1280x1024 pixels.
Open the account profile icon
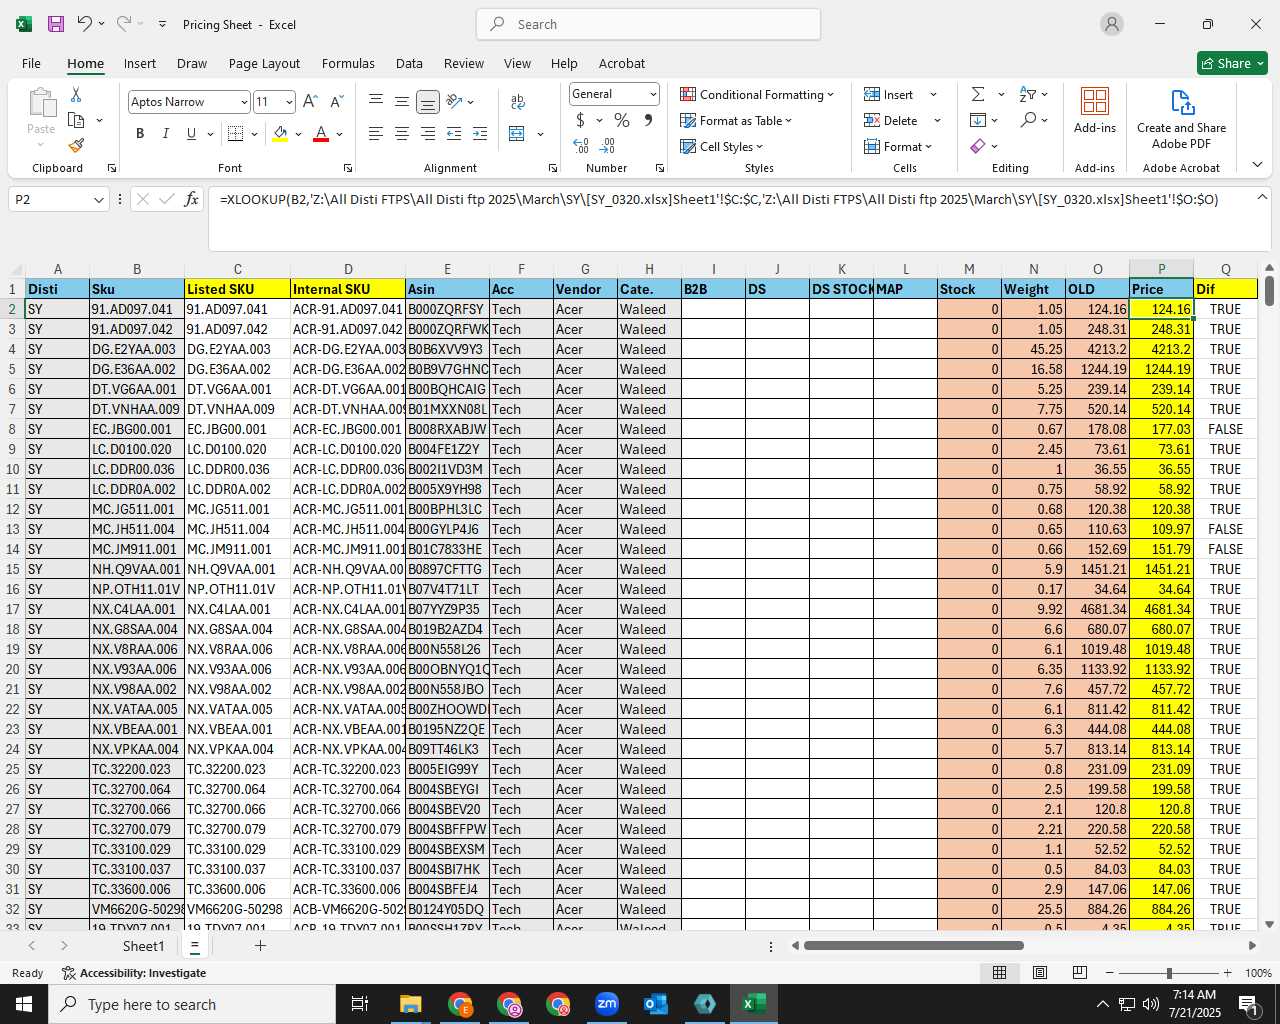1112,24
